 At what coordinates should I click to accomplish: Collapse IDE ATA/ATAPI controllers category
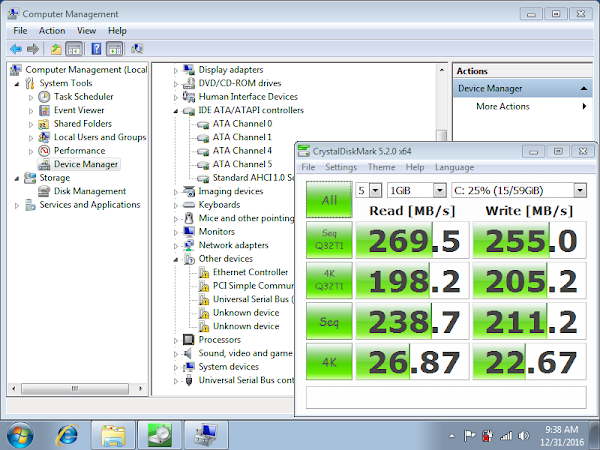coord(176,111)
